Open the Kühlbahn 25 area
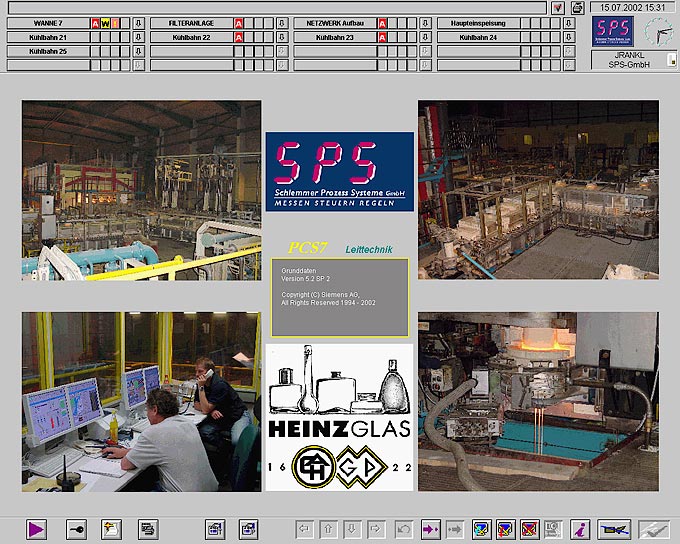Screen dimensions: 680x544 49,52
